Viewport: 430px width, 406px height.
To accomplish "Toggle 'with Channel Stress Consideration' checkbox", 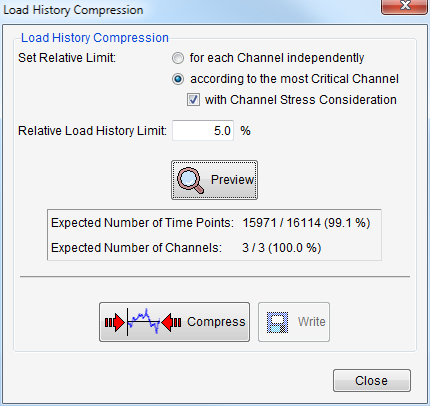I will [x=193, y=100].
